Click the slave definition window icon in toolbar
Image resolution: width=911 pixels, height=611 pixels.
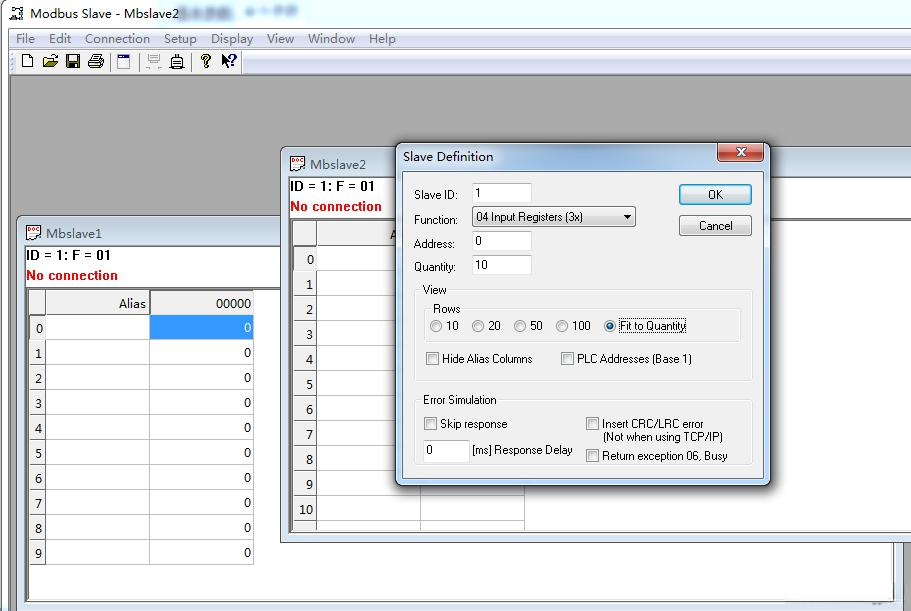(124, 61)
